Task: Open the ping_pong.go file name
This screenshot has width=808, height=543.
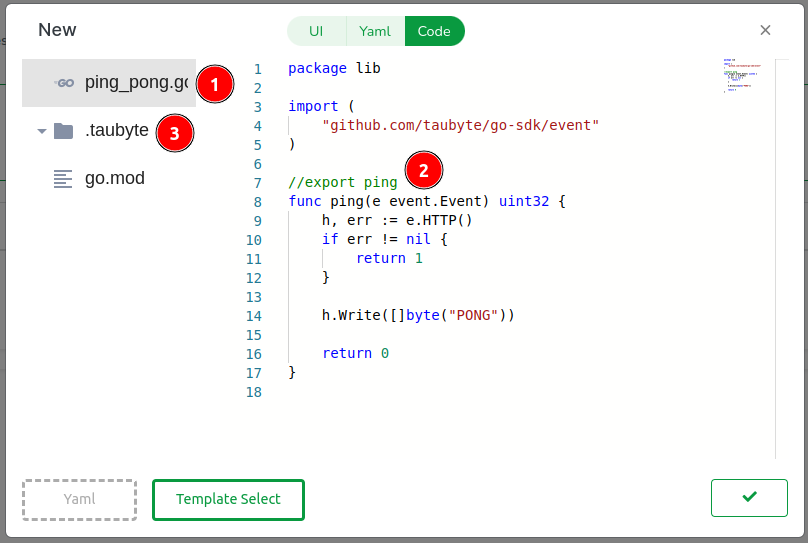Action: click(x=135, y=82)
